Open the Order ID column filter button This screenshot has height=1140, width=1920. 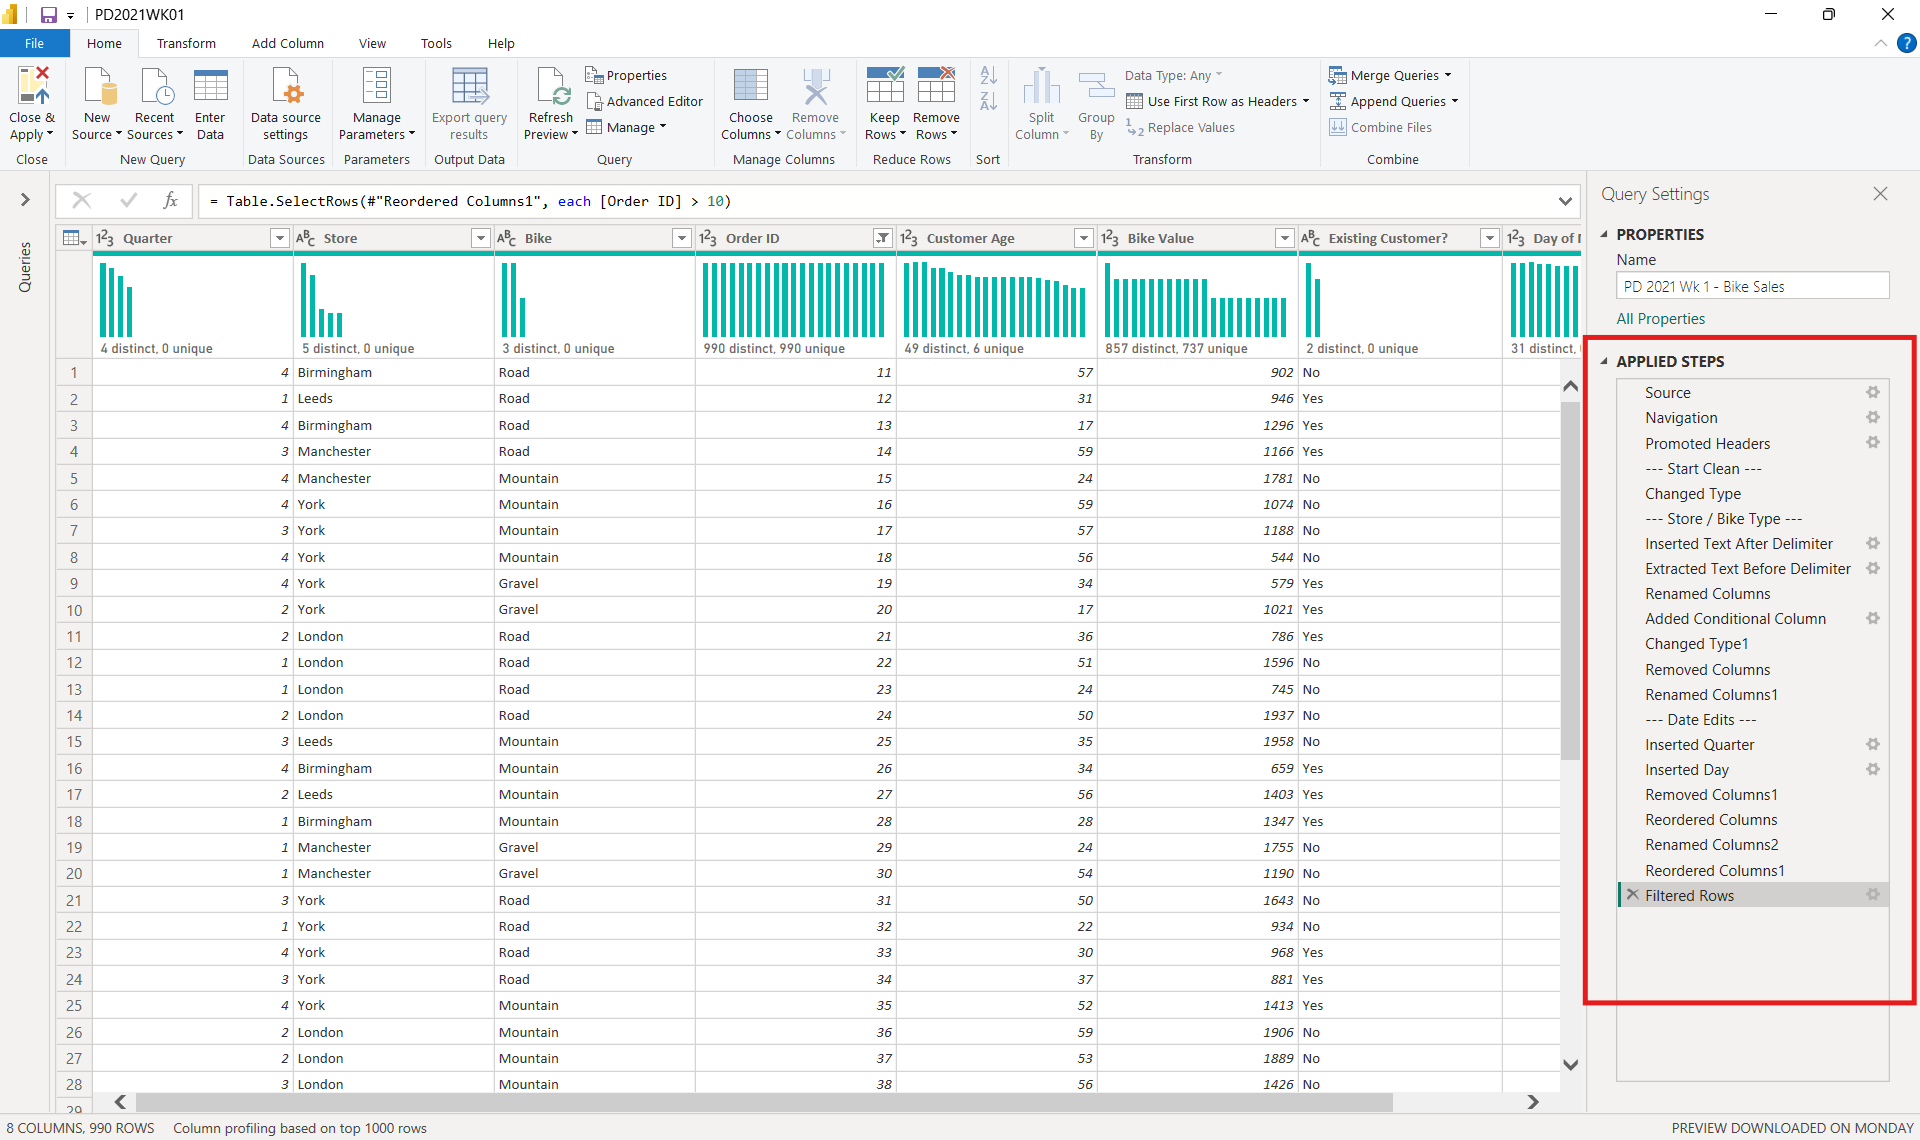tap(882, 238)
